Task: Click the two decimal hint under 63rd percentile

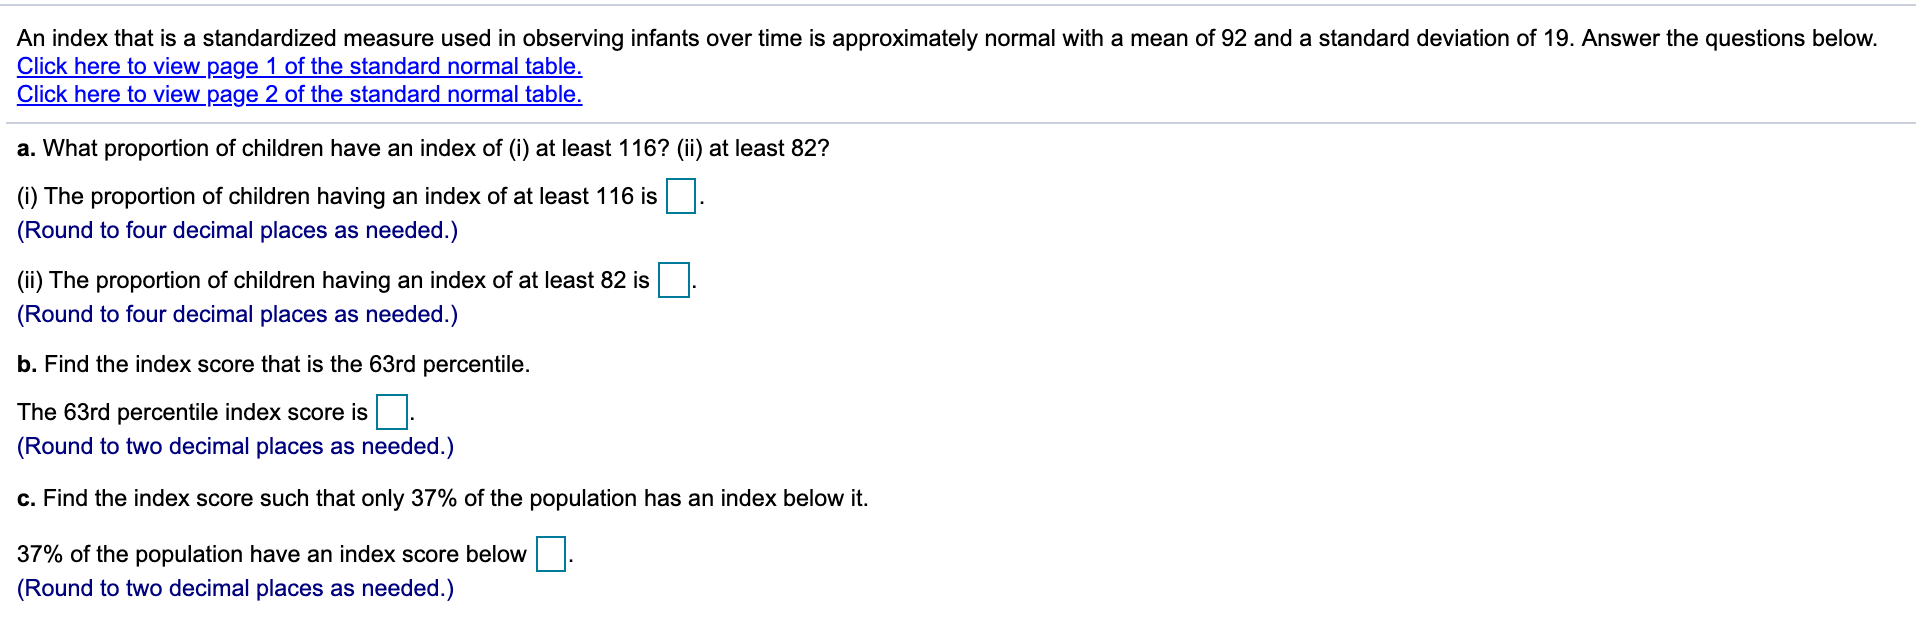Action: pos(235,446)
